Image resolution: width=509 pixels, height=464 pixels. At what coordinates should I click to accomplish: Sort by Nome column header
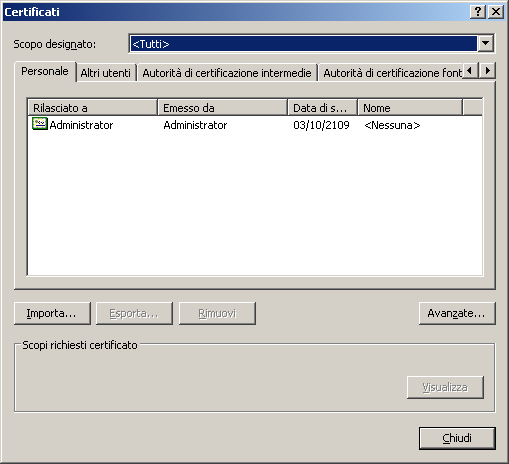pos(410,108)
